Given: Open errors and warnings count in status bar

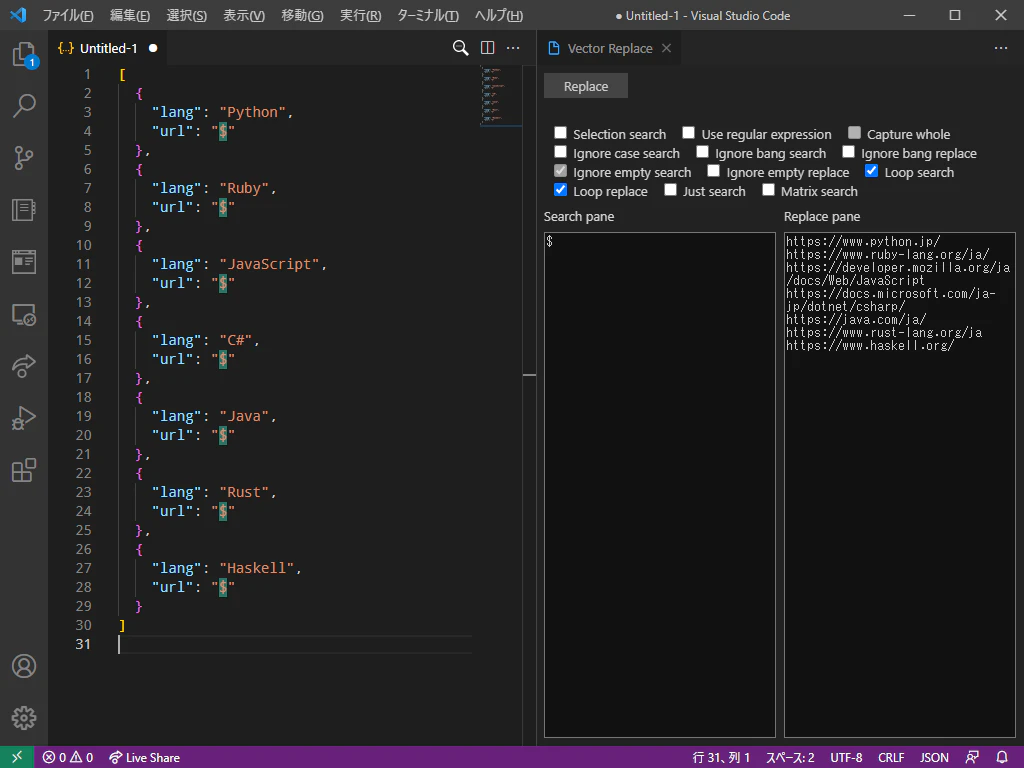Looking at the screenshot, I should pos(68,758).
